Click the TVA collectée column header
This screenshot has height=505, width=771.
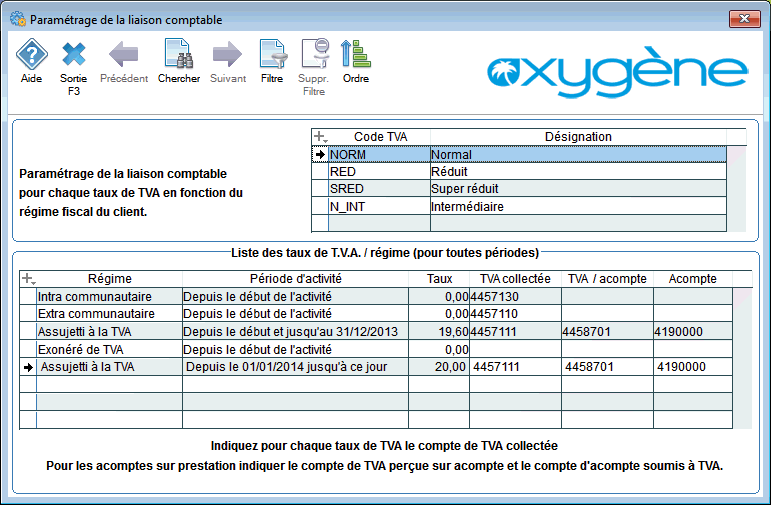point(515,279)
